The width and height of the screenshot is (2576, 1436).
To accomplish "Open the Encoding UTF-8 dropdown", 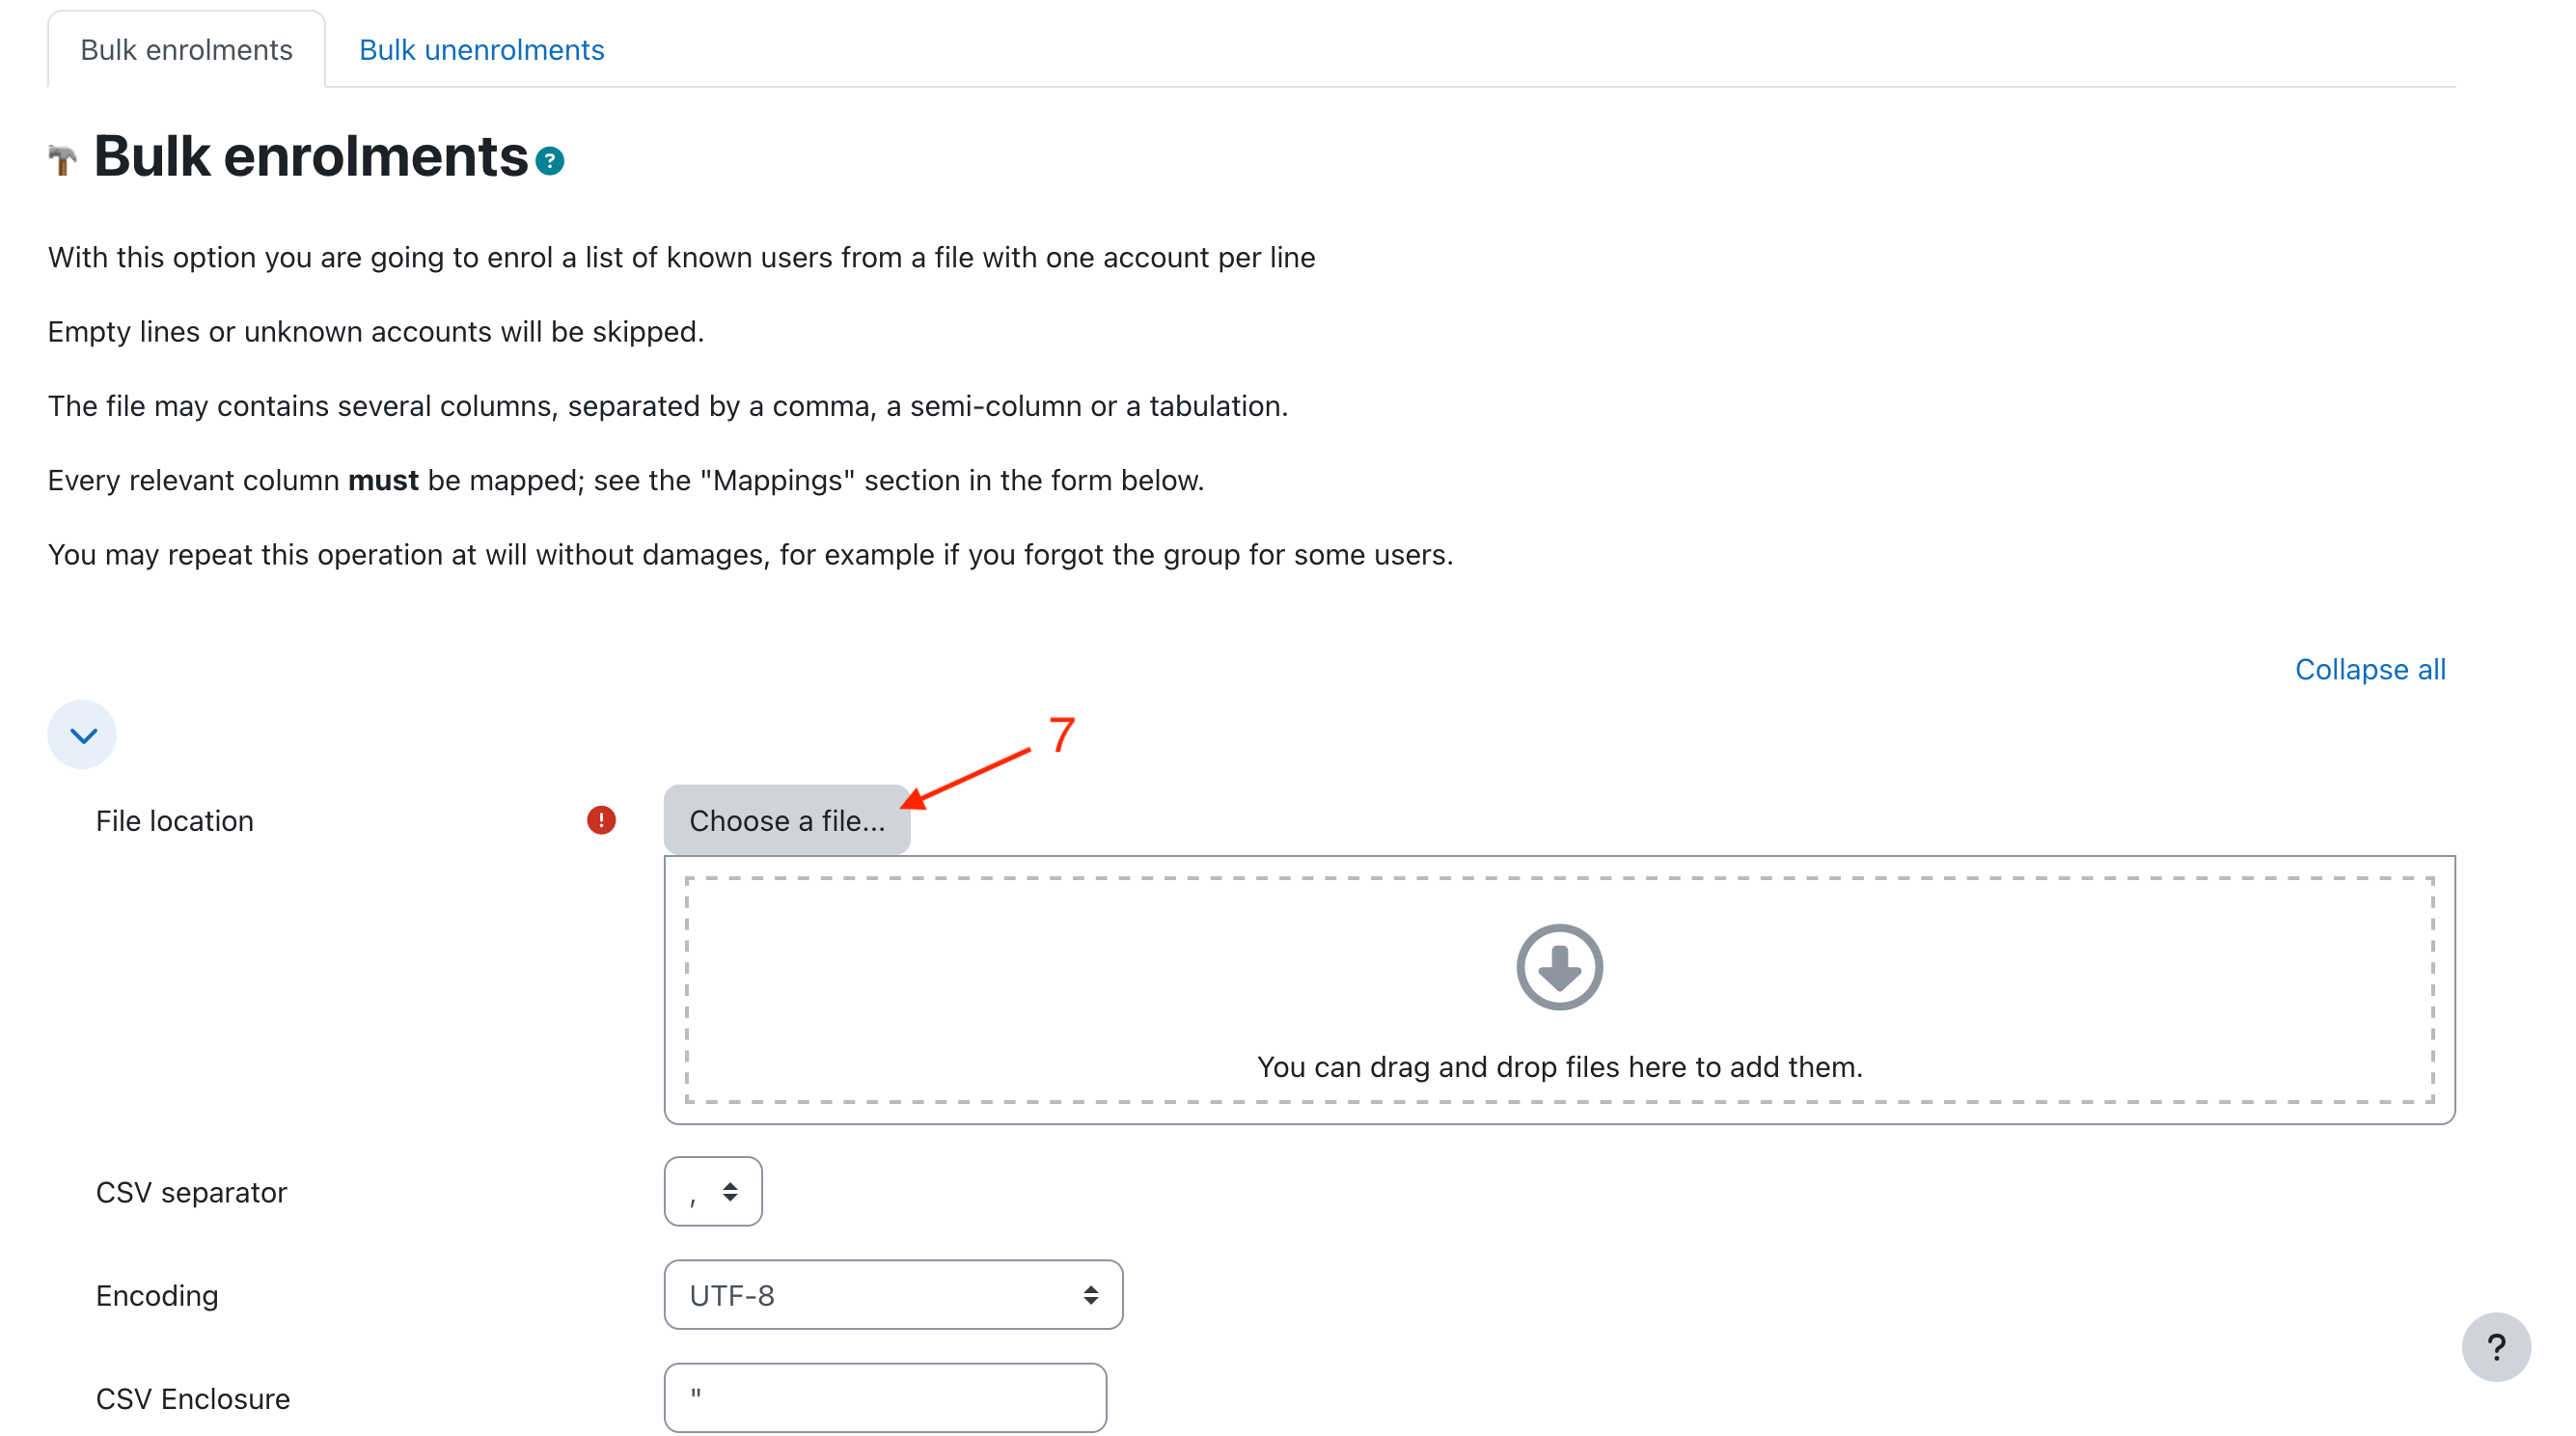I will [x=892, y=1294].
